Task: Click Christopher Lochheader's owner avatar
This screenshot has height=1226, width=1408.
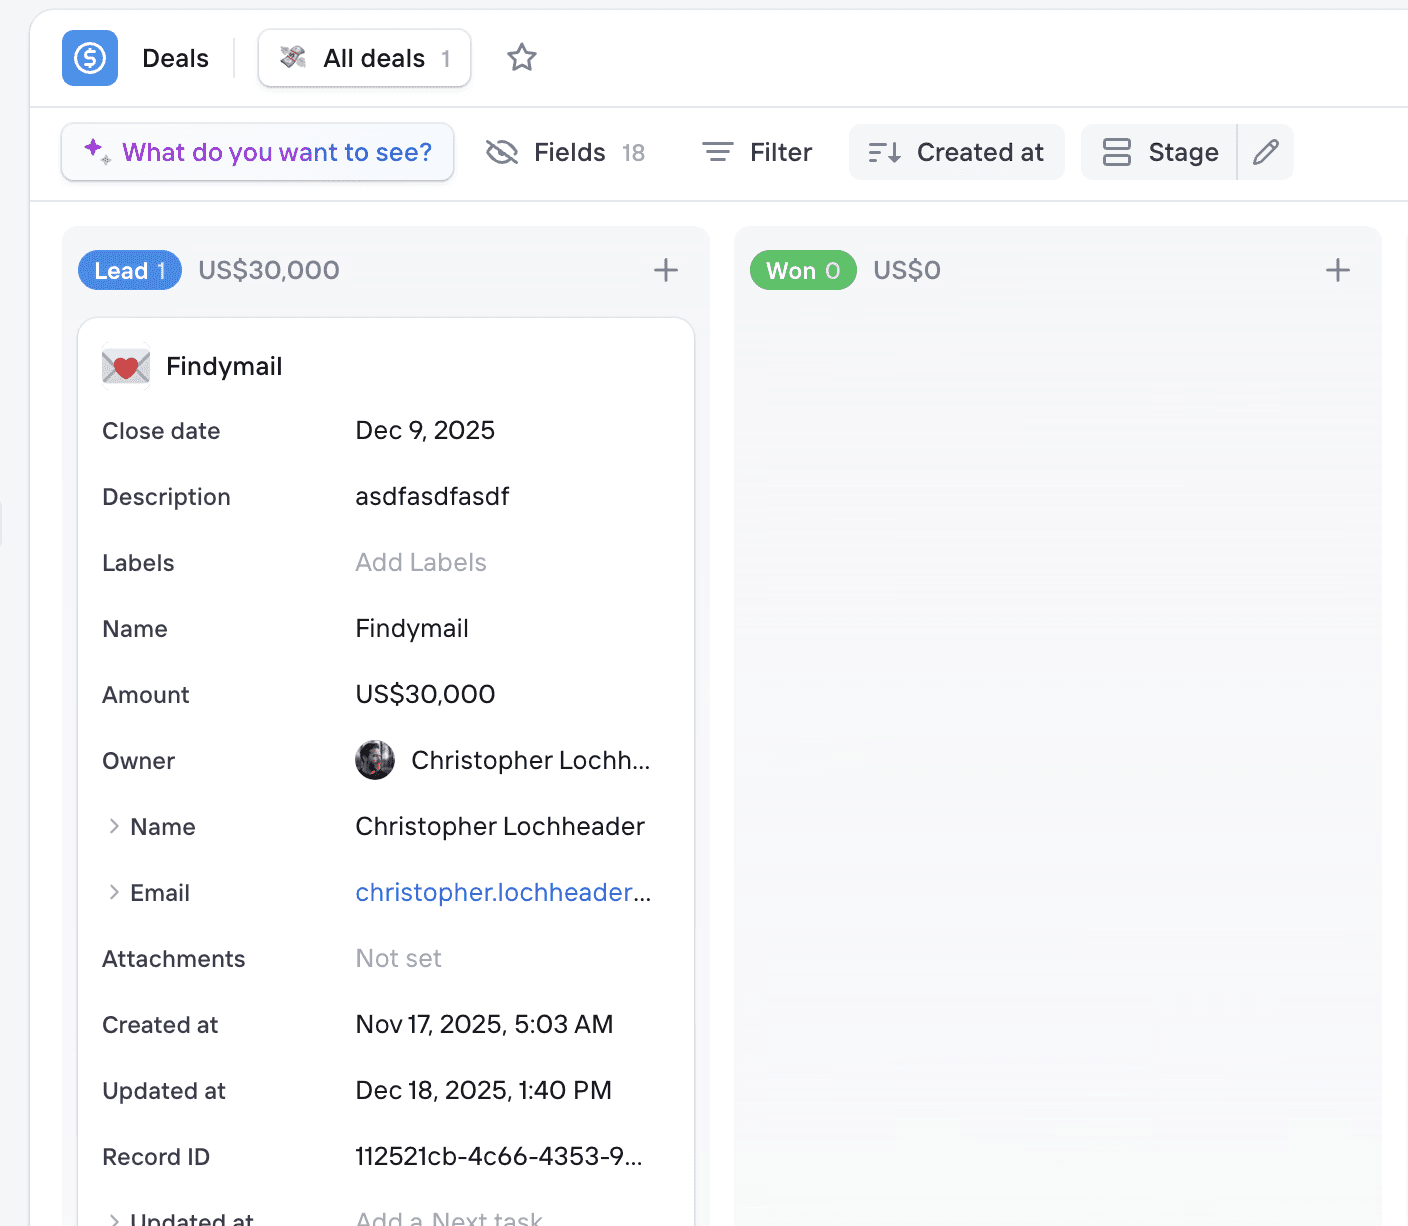Action: (x=375, y=760)
